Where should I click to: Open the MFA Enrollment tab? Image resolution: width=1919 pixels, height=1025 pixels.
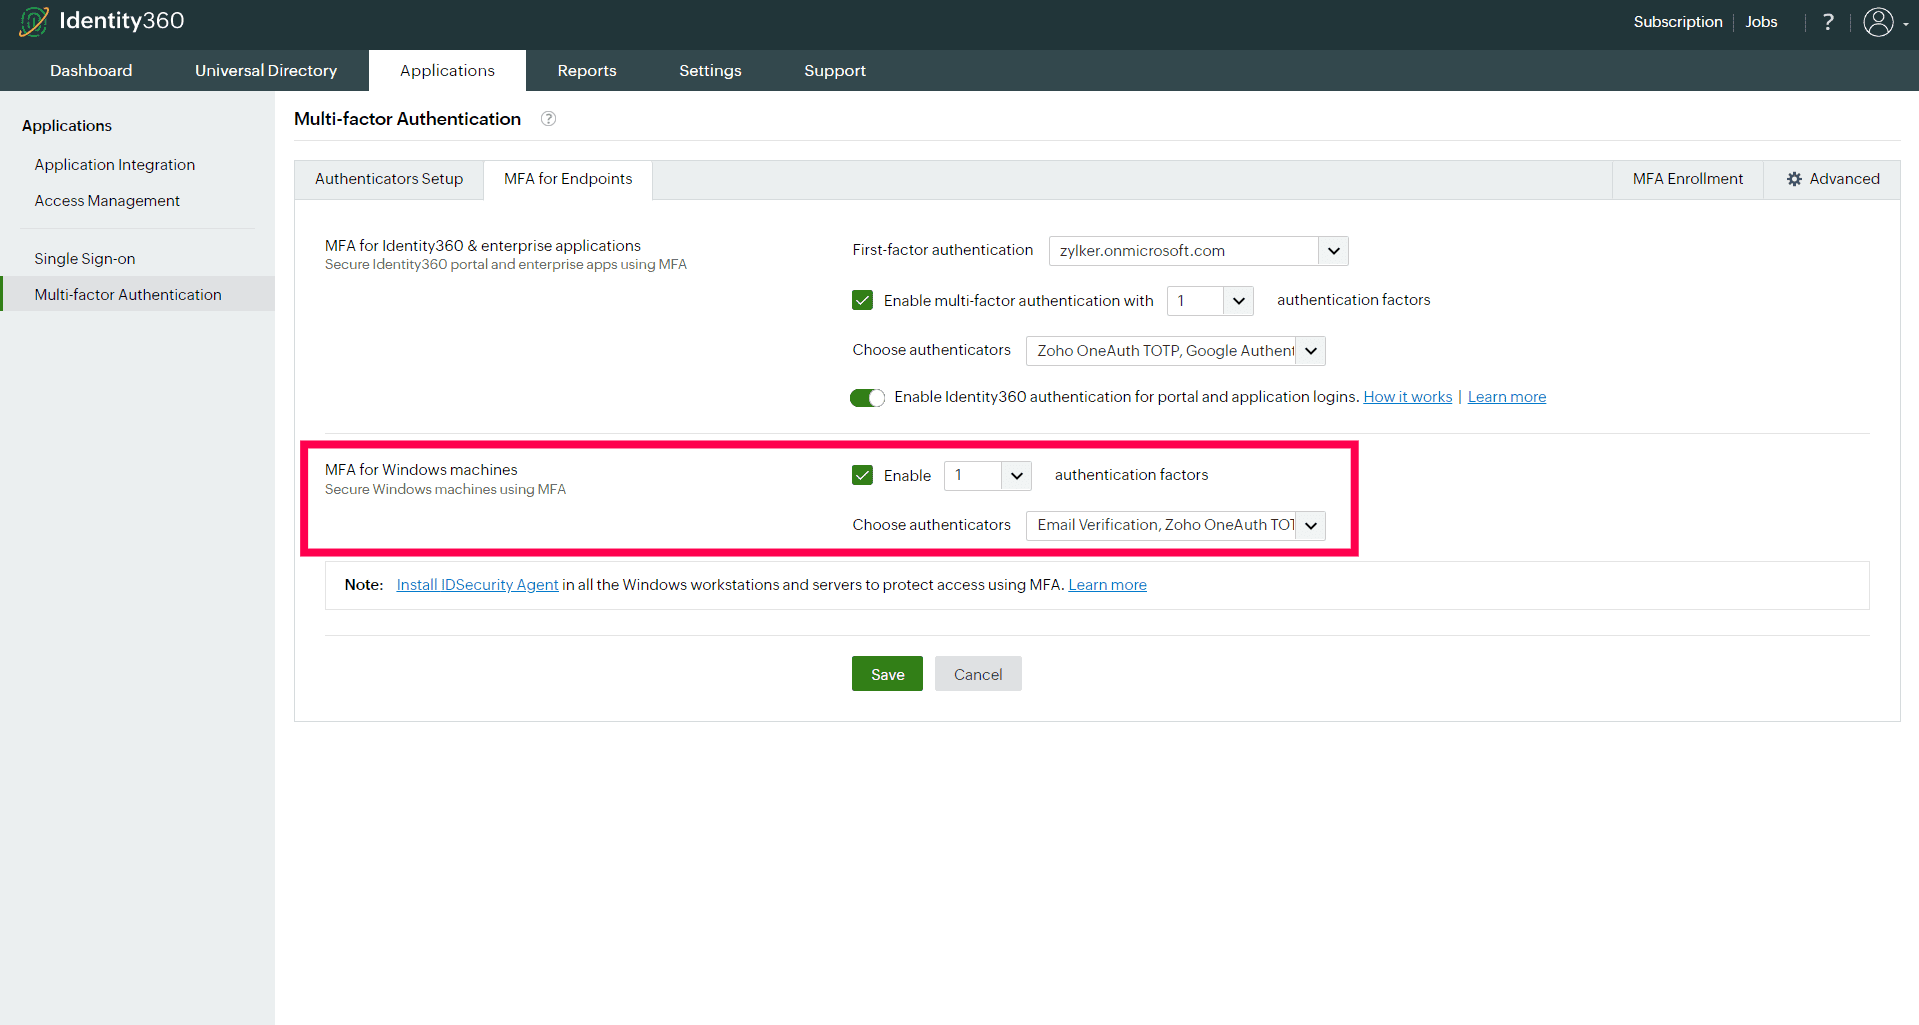click(1688, 179)
